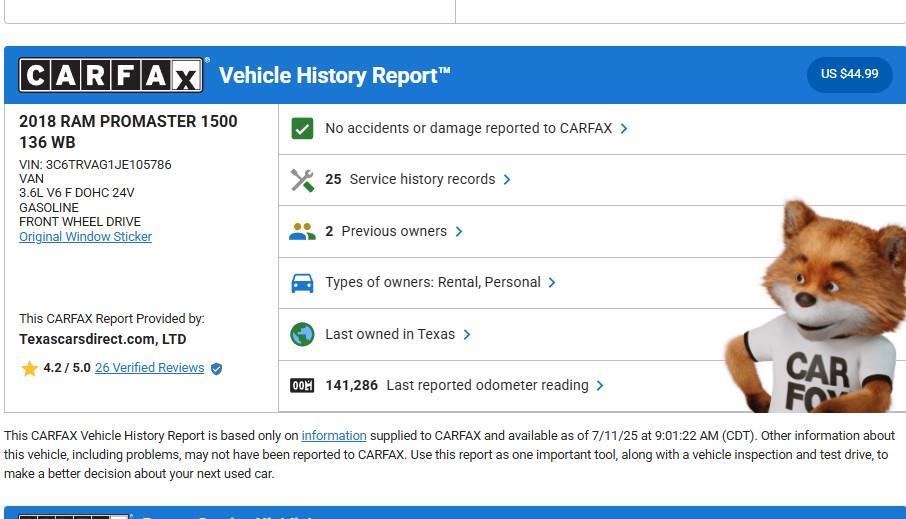This screenshot has height=519, width=906.
Task: Expand the last reported odometer chevron
Action: 600,386
